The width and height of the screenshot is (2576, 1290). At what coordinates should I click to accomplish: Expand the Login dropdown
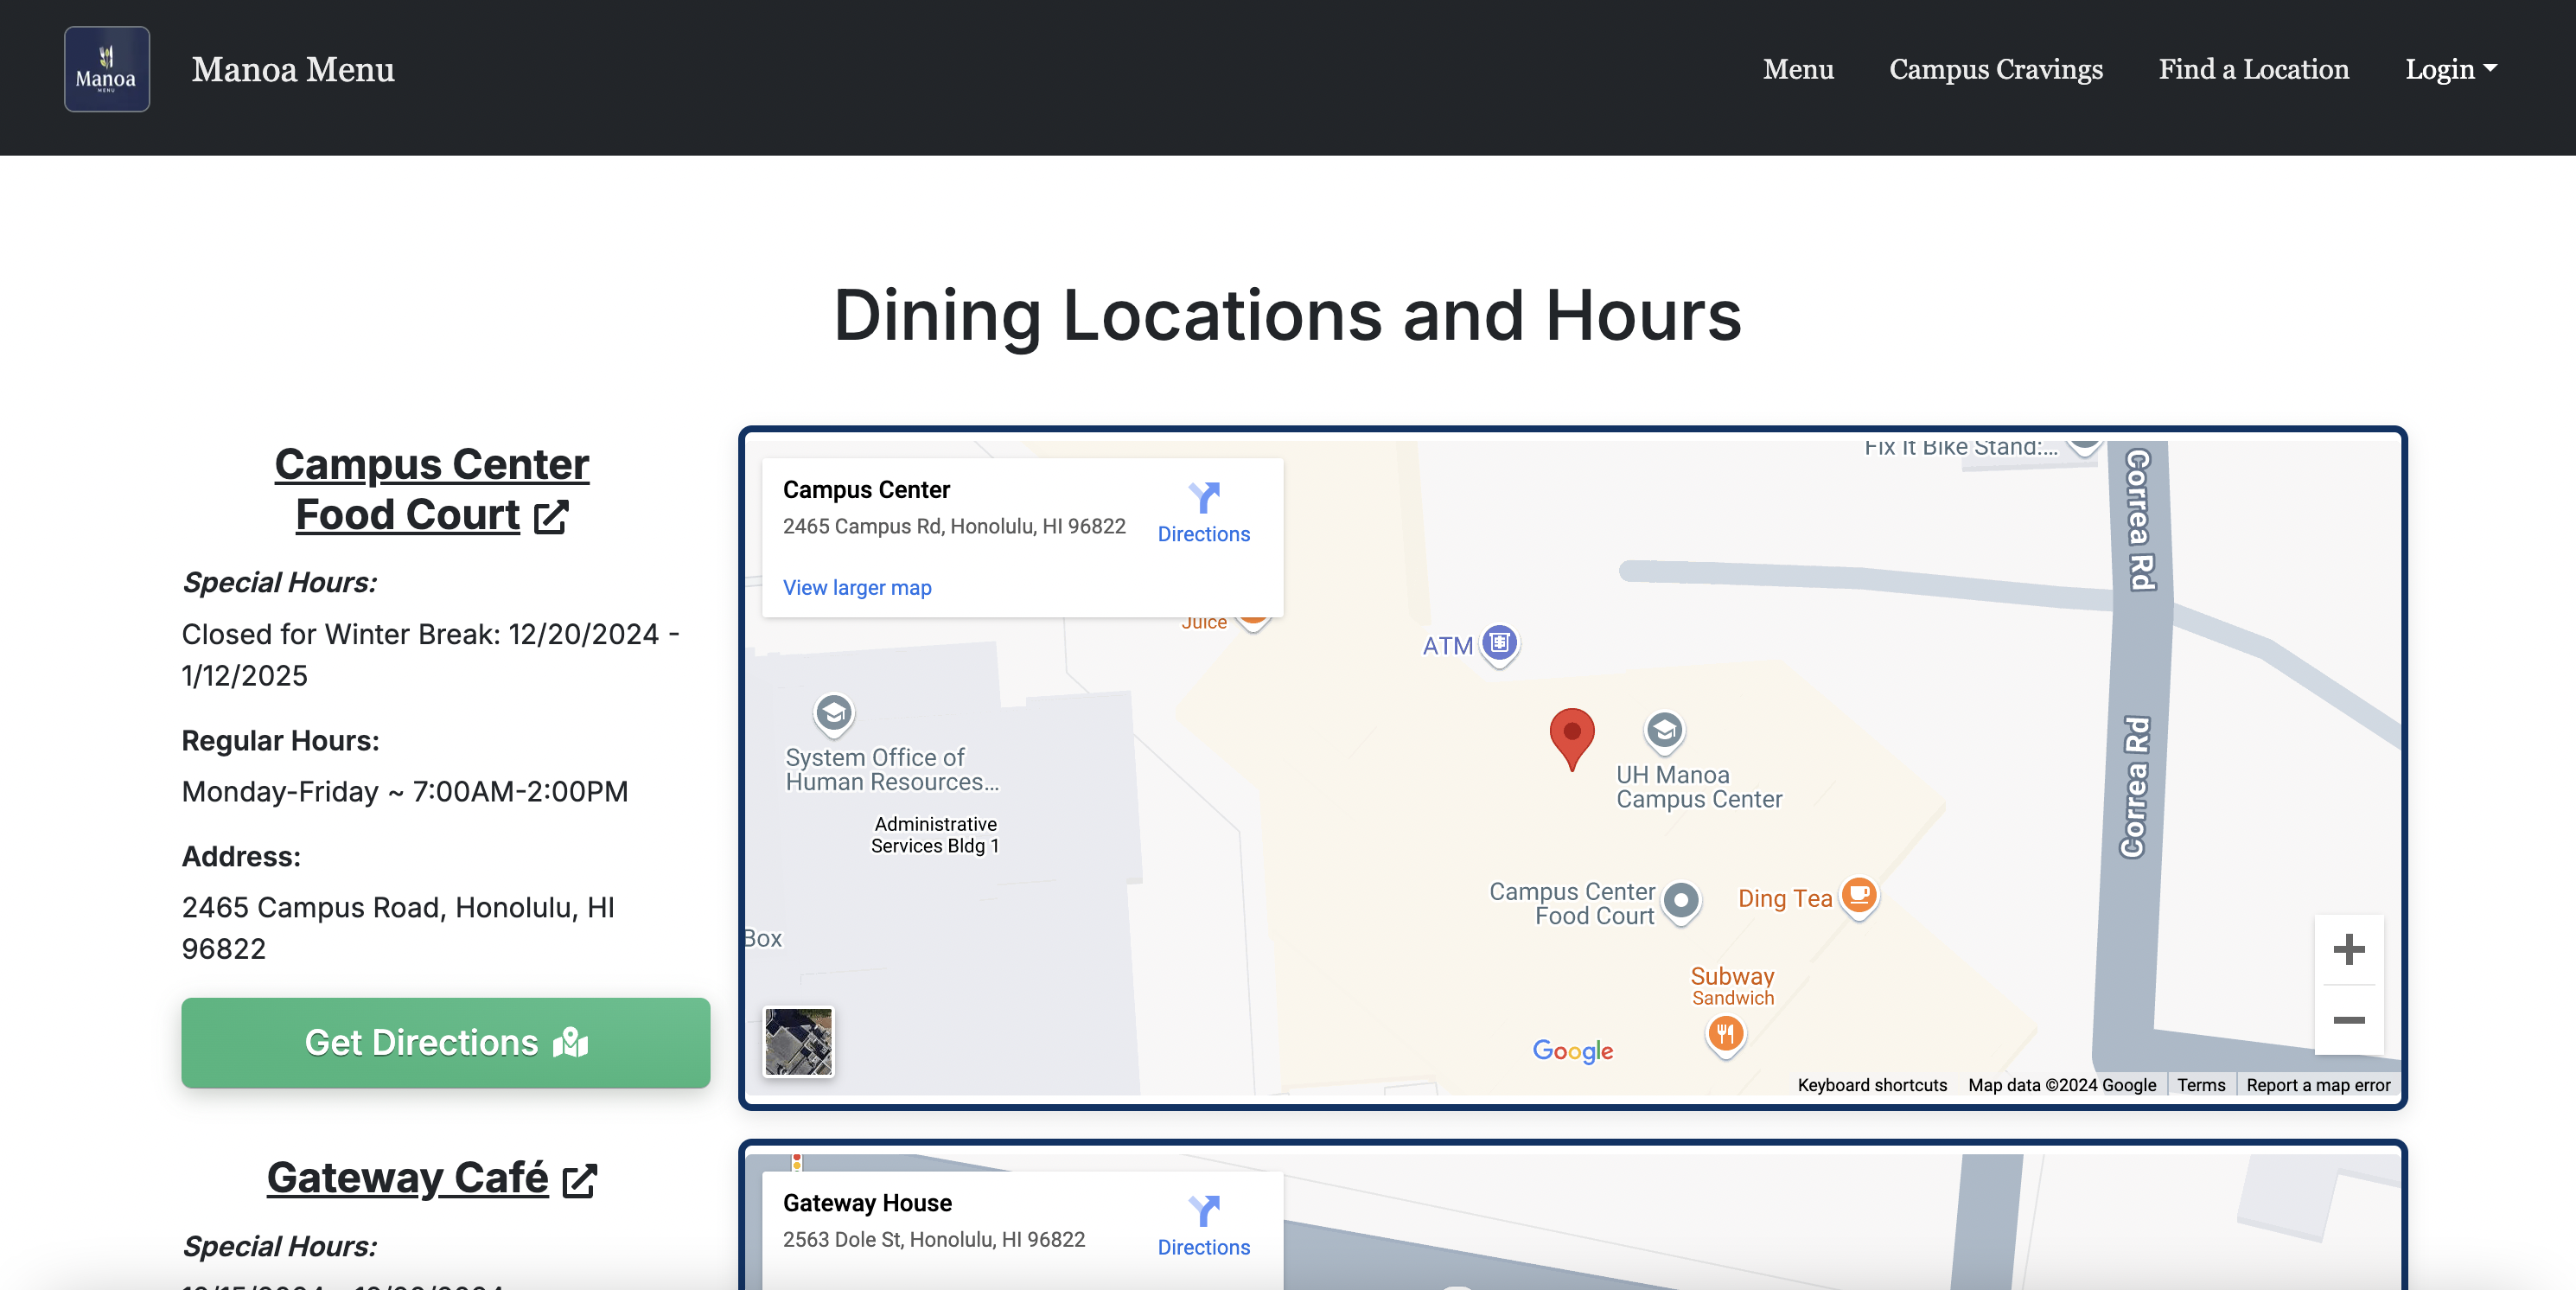point(2451,69)
